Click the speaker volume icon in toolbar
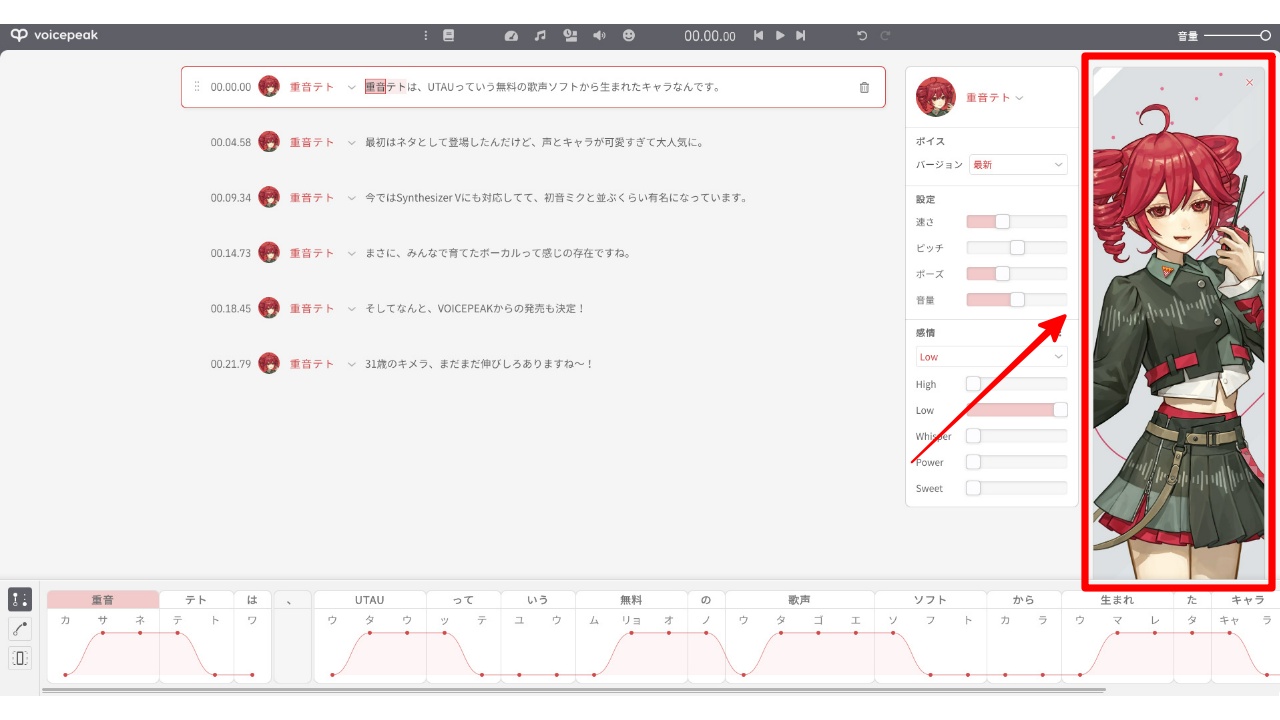 coord(599,35)
